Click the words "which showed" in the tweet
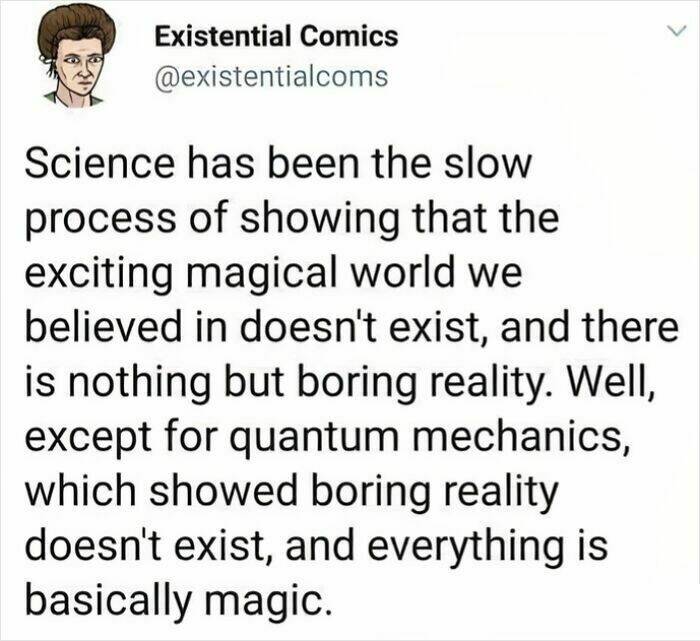Image resolution: width=700 pixels, height=641 pixels. click(x=149, y=490)
